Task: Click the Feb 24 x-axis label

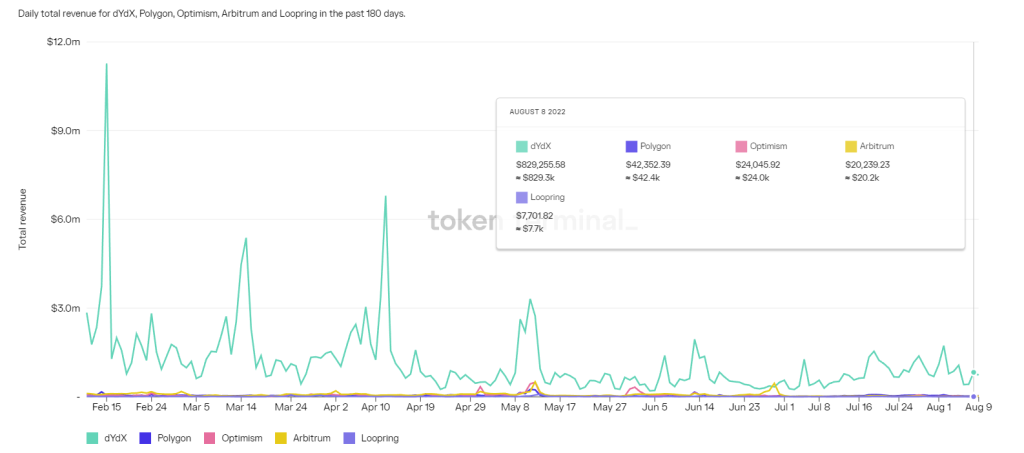Action: coord(151,407)
